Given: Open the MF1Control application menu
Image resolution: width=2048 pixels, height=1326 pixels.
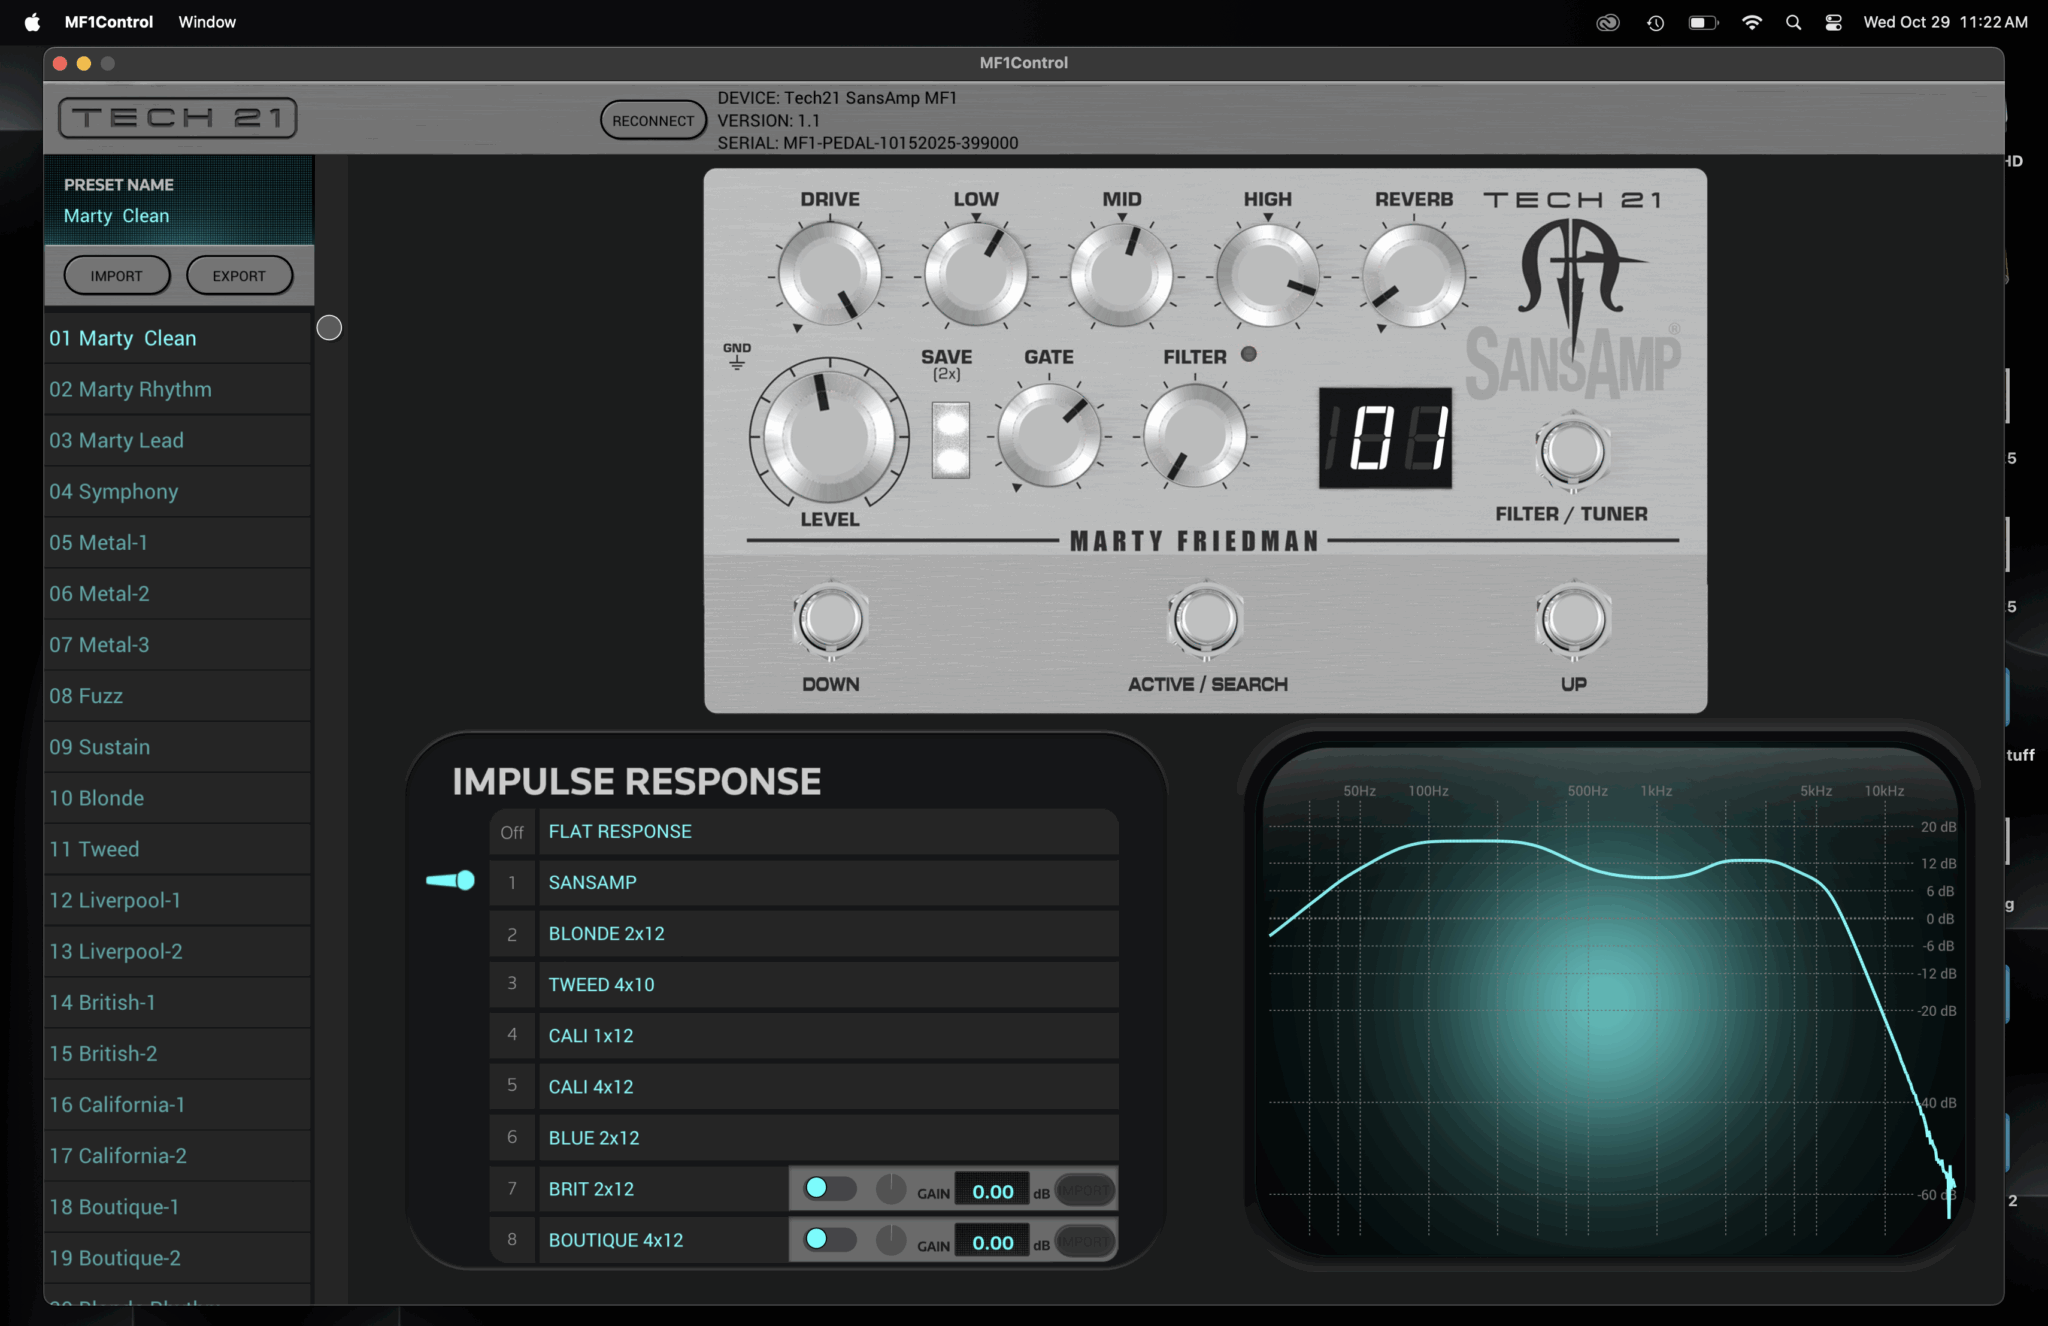Looking at the screenshot, I should coord(108,22).
